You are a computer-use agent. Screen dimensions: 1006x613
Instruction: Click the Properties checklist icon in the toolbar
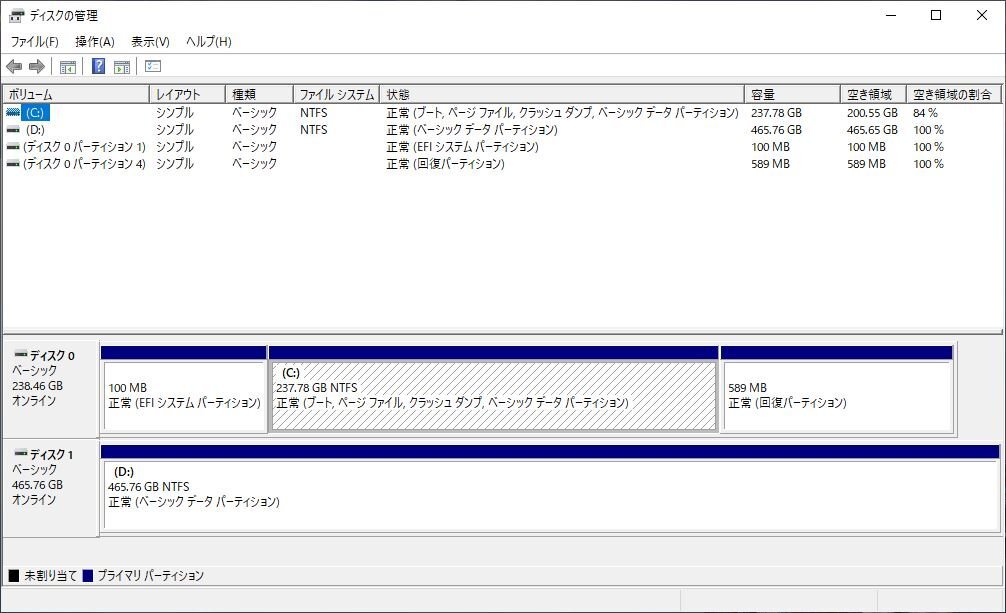[152, 66]
